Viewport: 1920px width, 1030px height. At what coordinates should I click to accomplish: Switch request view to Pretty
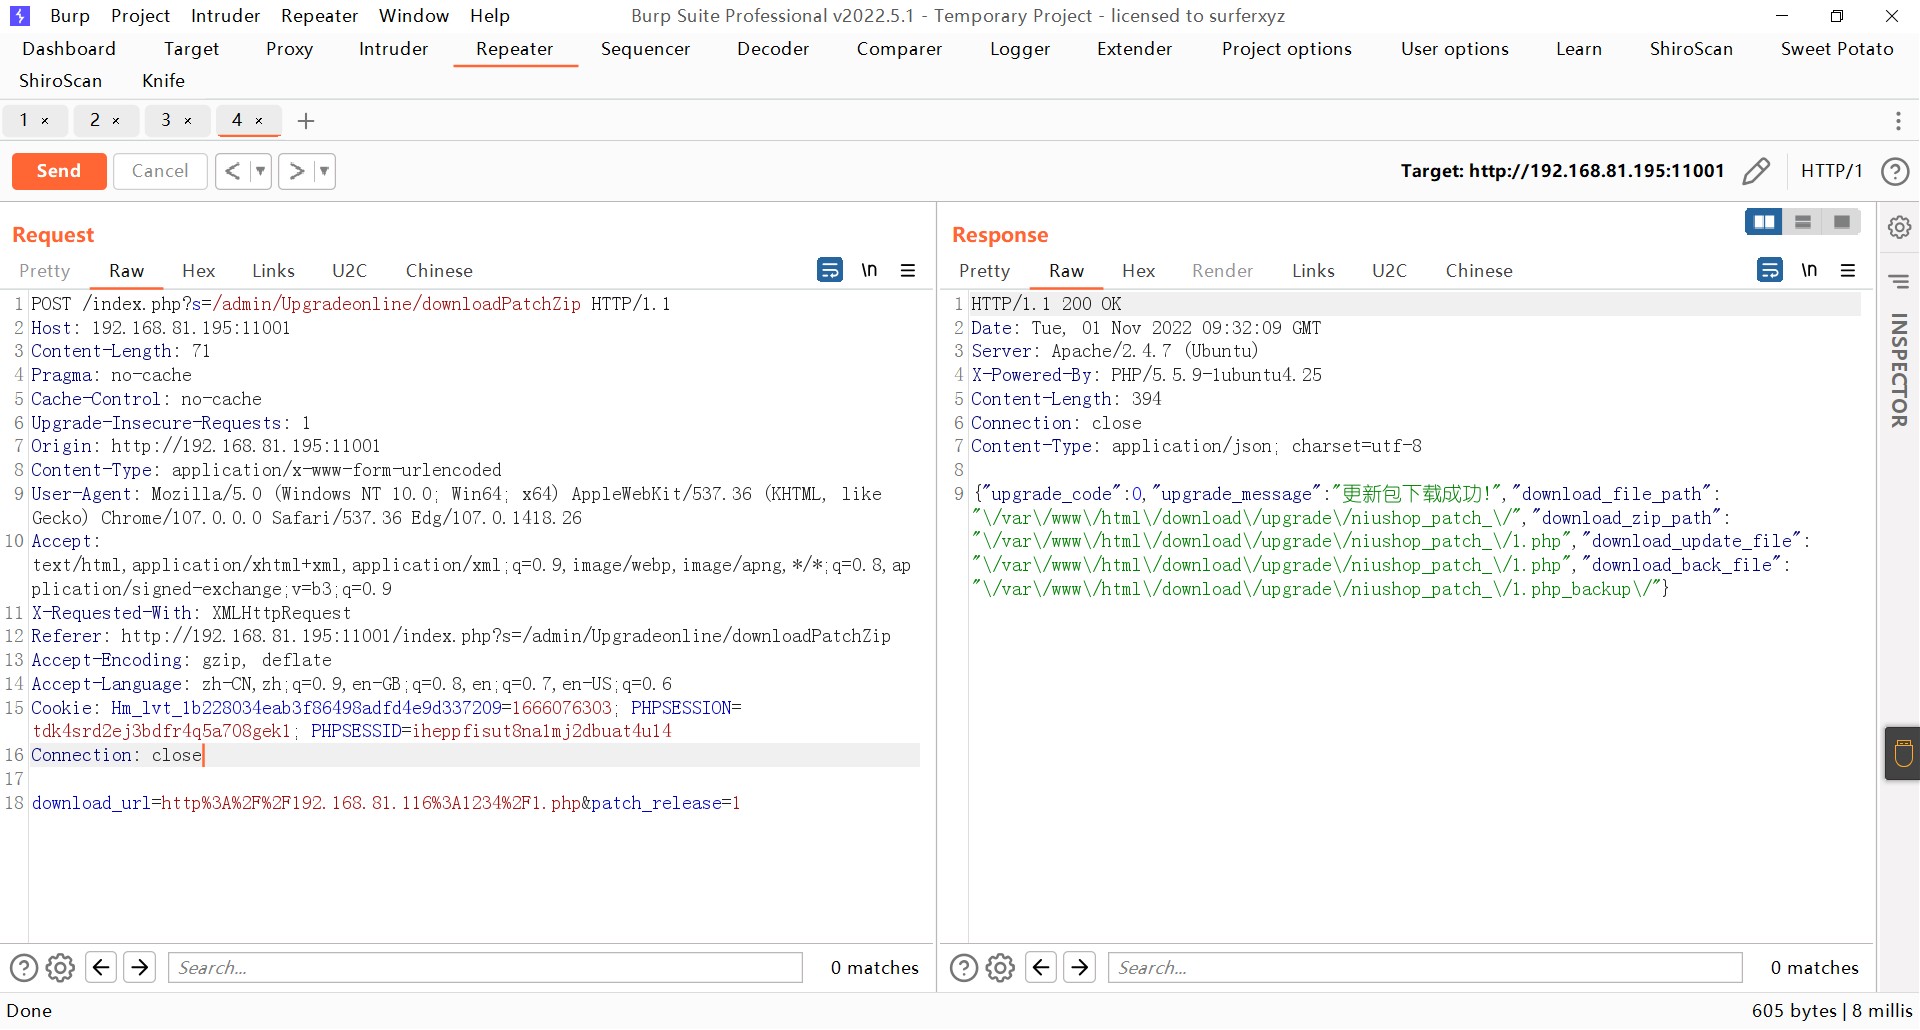(45, 271)
